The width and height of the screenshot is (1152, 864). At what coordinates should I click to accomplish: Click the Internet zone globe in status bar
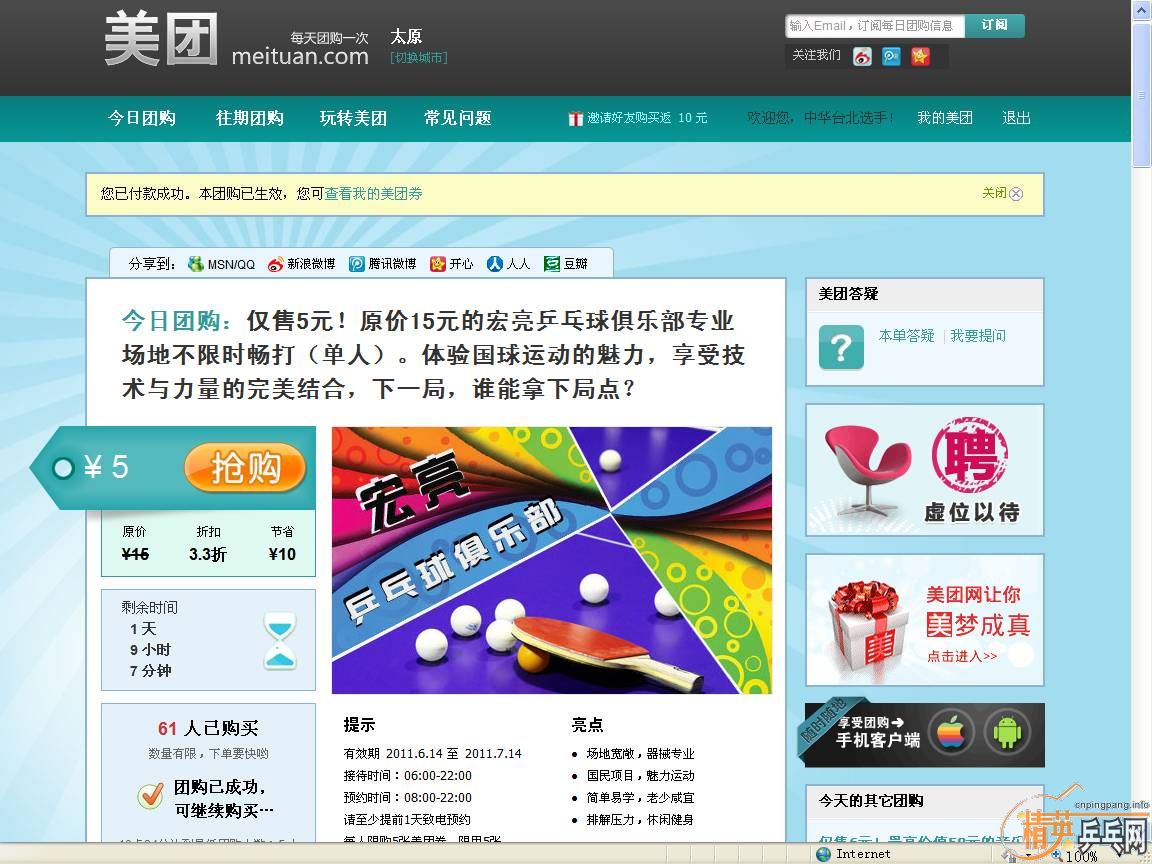pyautogui.click(x=824, y=854)
